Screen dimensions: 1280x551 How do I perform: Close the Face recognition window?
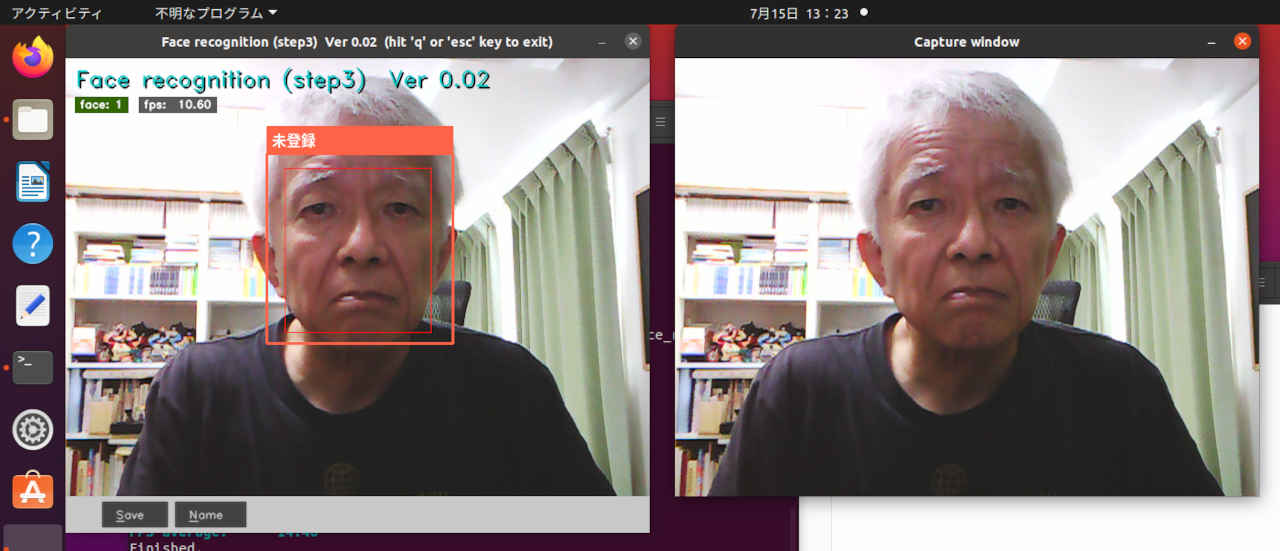pyautogui.click(x=633, y=42)
